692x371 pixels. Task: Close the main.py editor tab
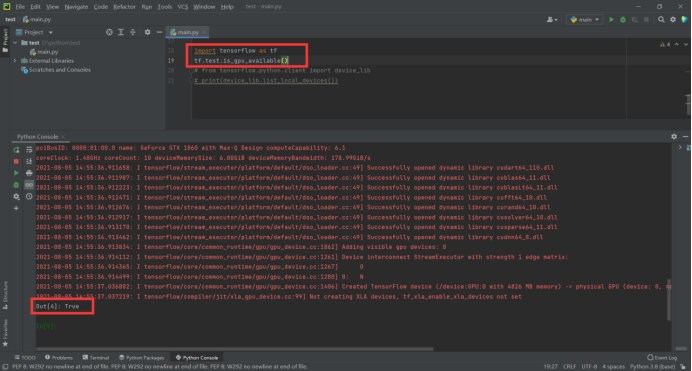click(x=203, y=32)
